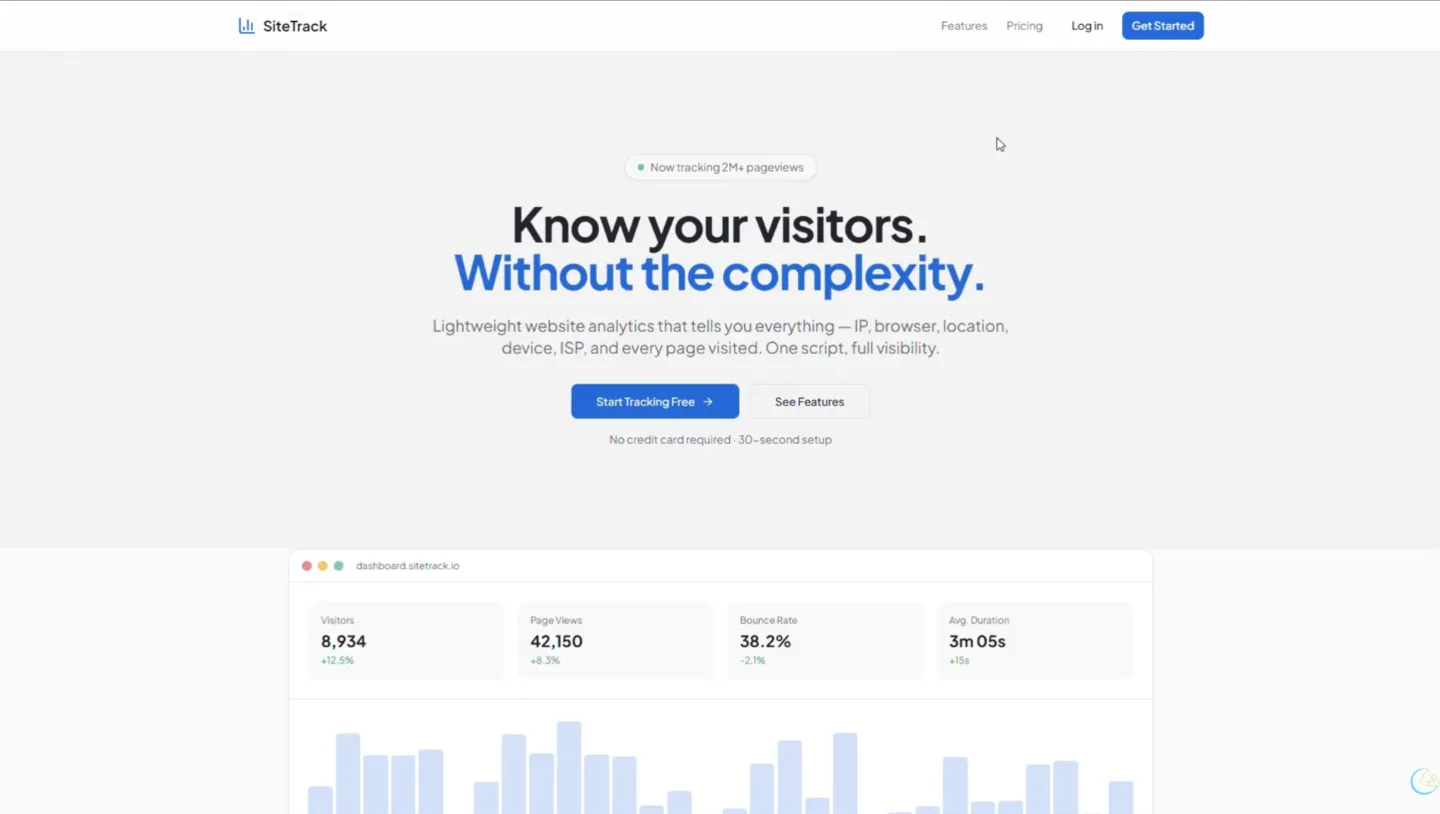Screen dimensions: 1440x814
Task: Select the Avg. Duration 3m 05s card
Action: (1035, 640)
